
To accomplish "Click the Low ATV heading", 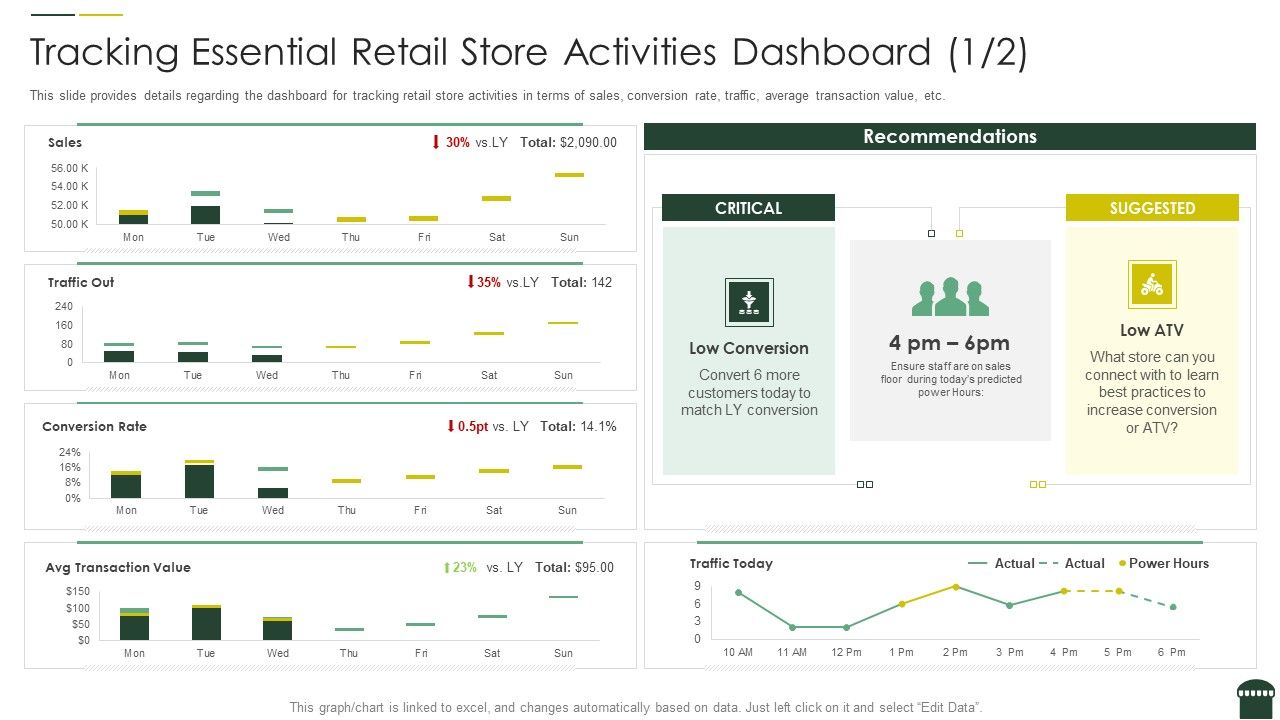I will [x=1152, y=330].
